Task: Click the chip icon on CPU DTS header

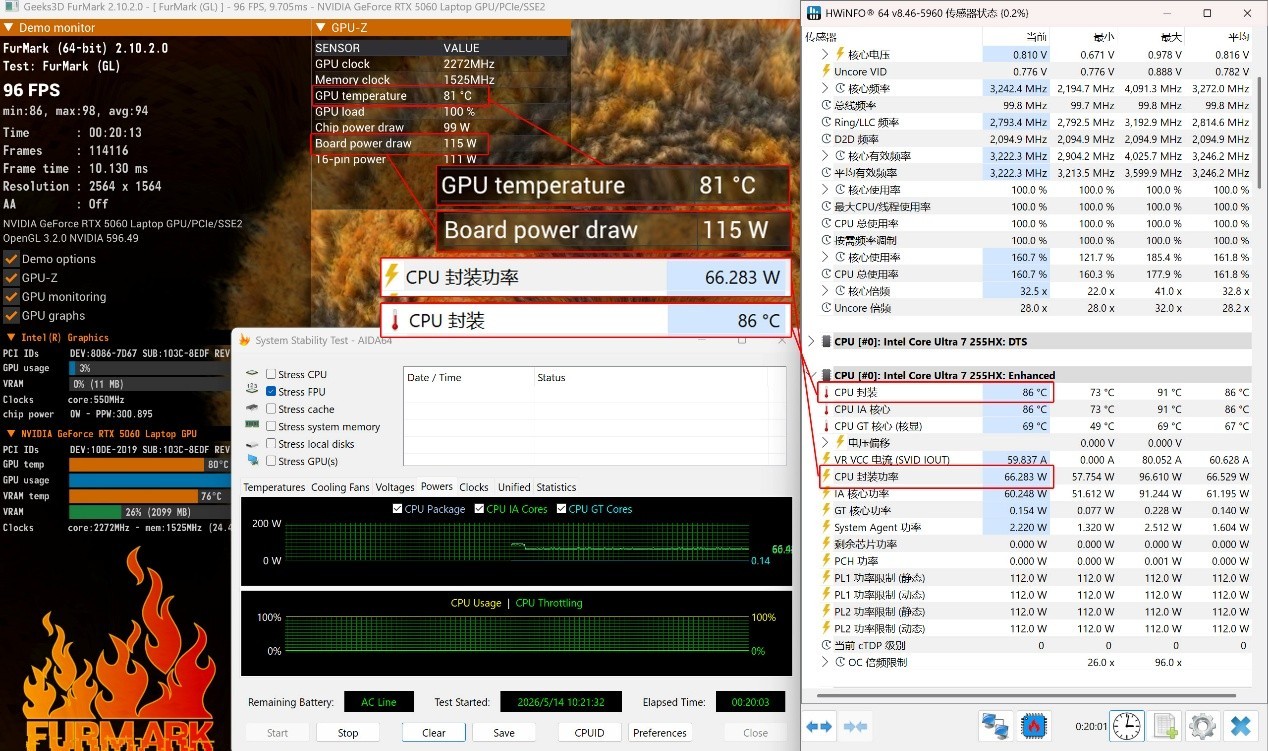Action: 826,341
